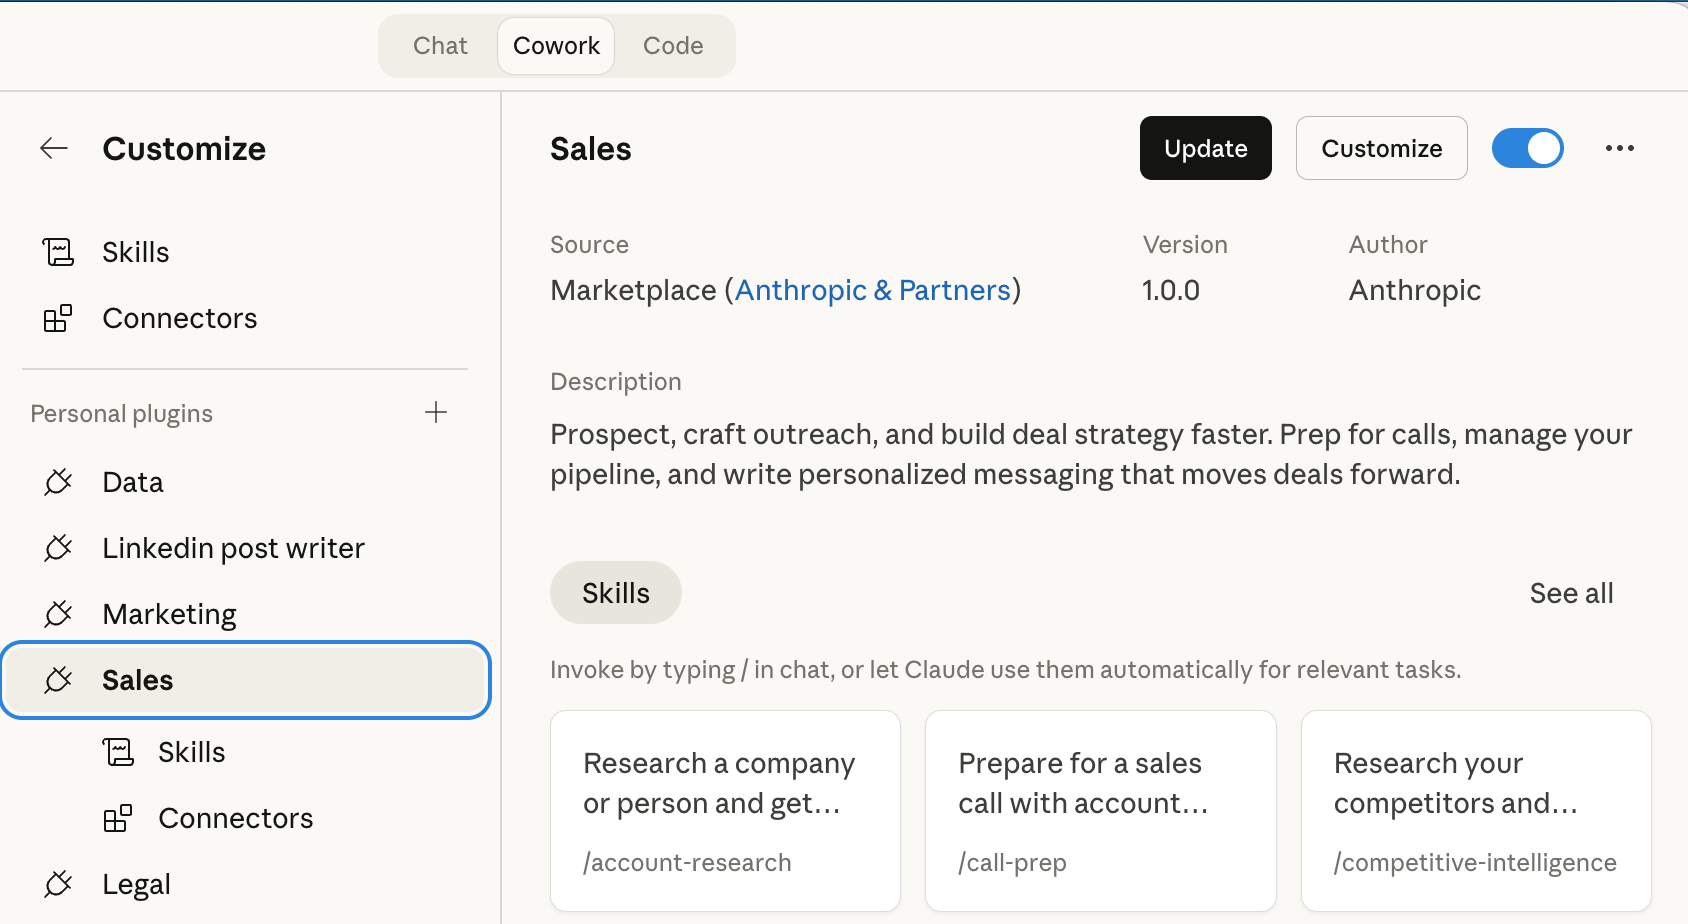This screenshot has height=924, width=1688.
Task: Open the three-dot more options menu
Action: click(1620, 148)
